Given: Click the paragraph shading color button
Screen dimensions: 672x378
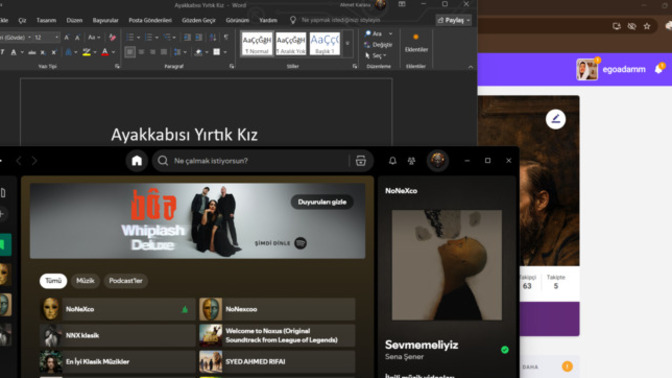Looking at the screenshot, I should (198, 52).
